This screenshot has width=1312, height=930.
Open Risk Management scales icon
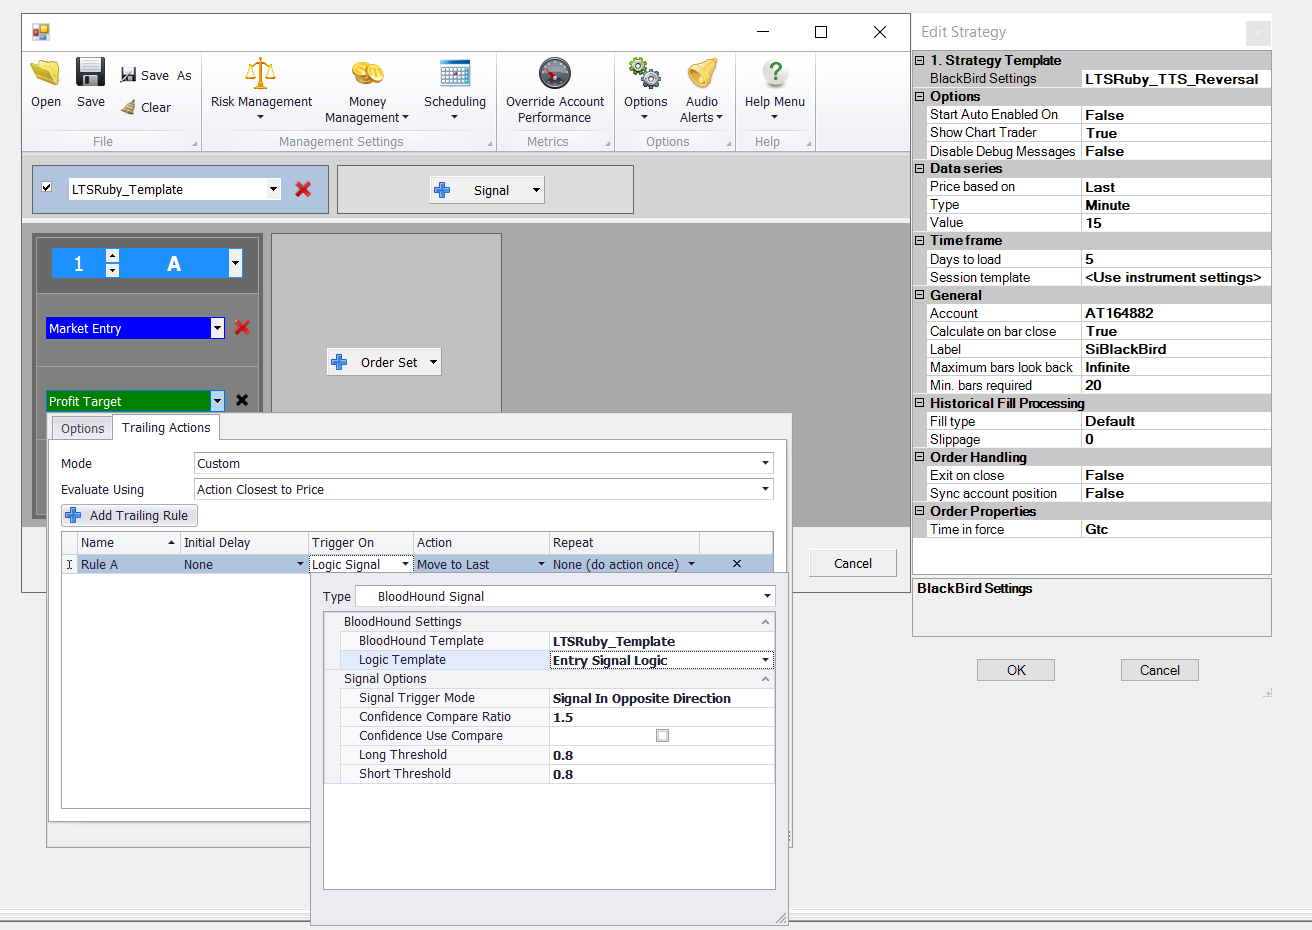[x=260, y=73]
